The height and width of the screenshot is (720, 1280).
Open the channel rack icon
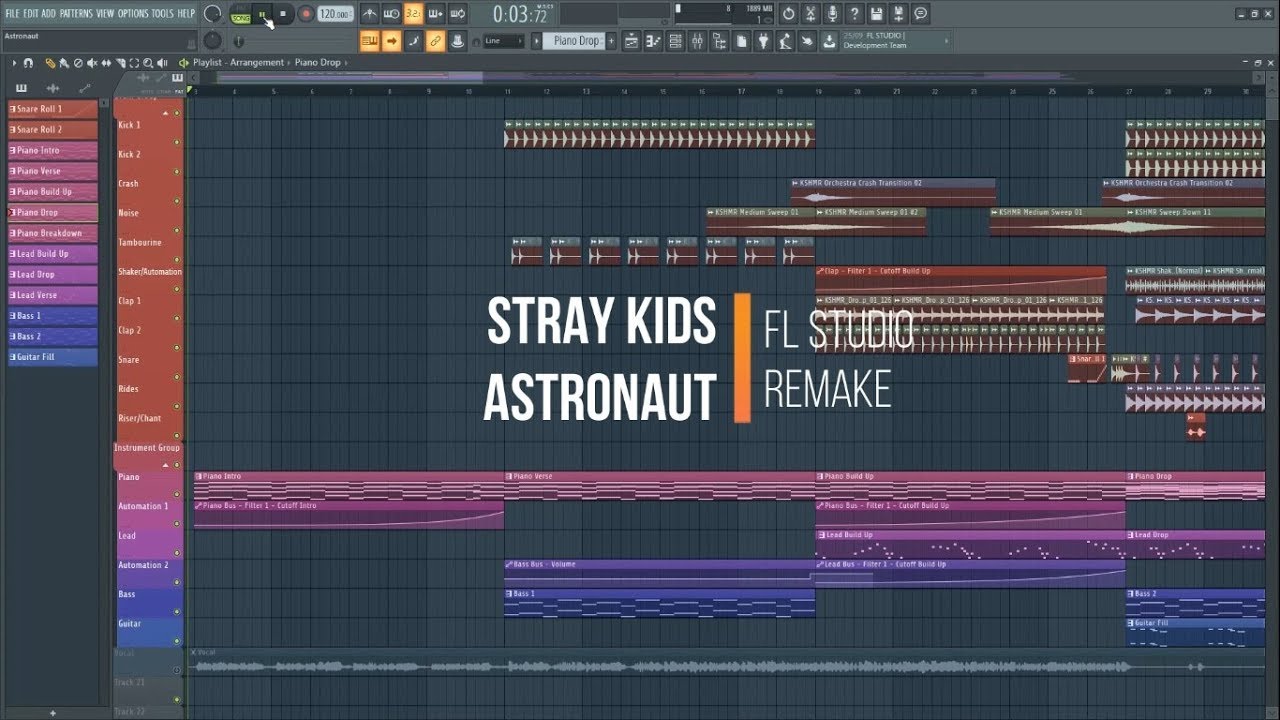(x=675, y=41)
